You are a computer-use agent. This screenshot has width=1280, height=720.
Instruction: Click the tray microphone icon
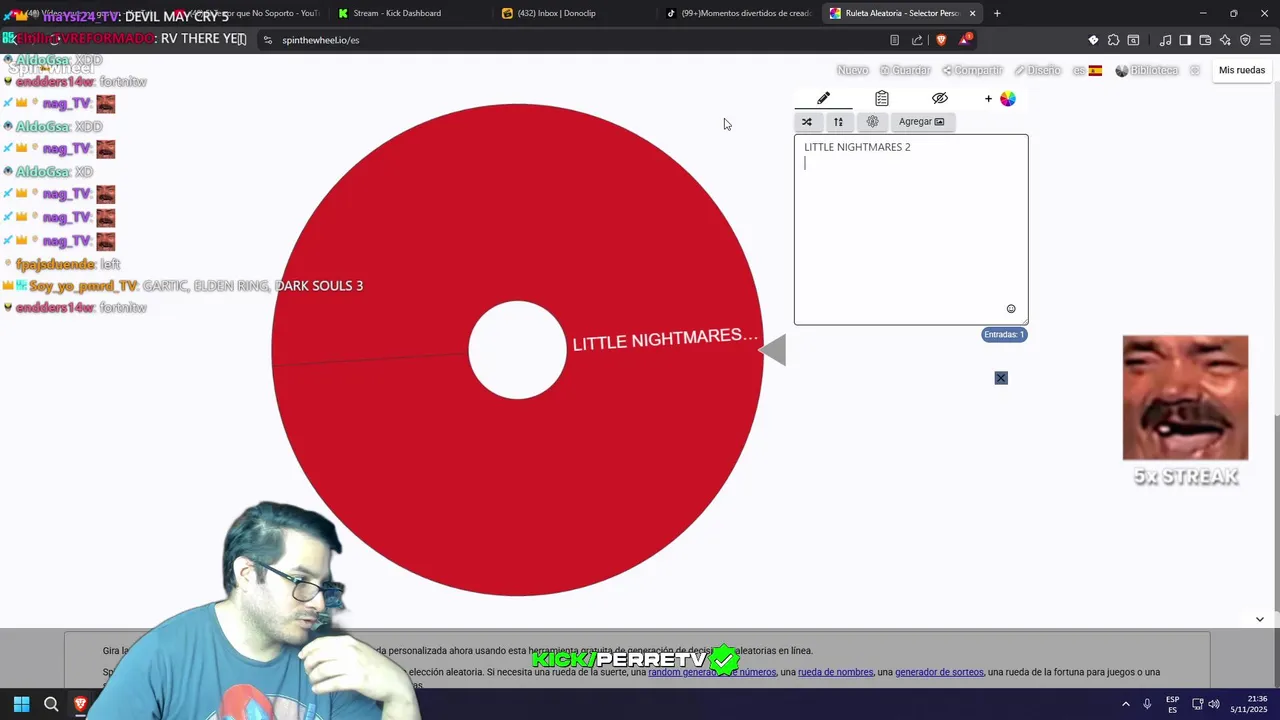pos(1147,704)
